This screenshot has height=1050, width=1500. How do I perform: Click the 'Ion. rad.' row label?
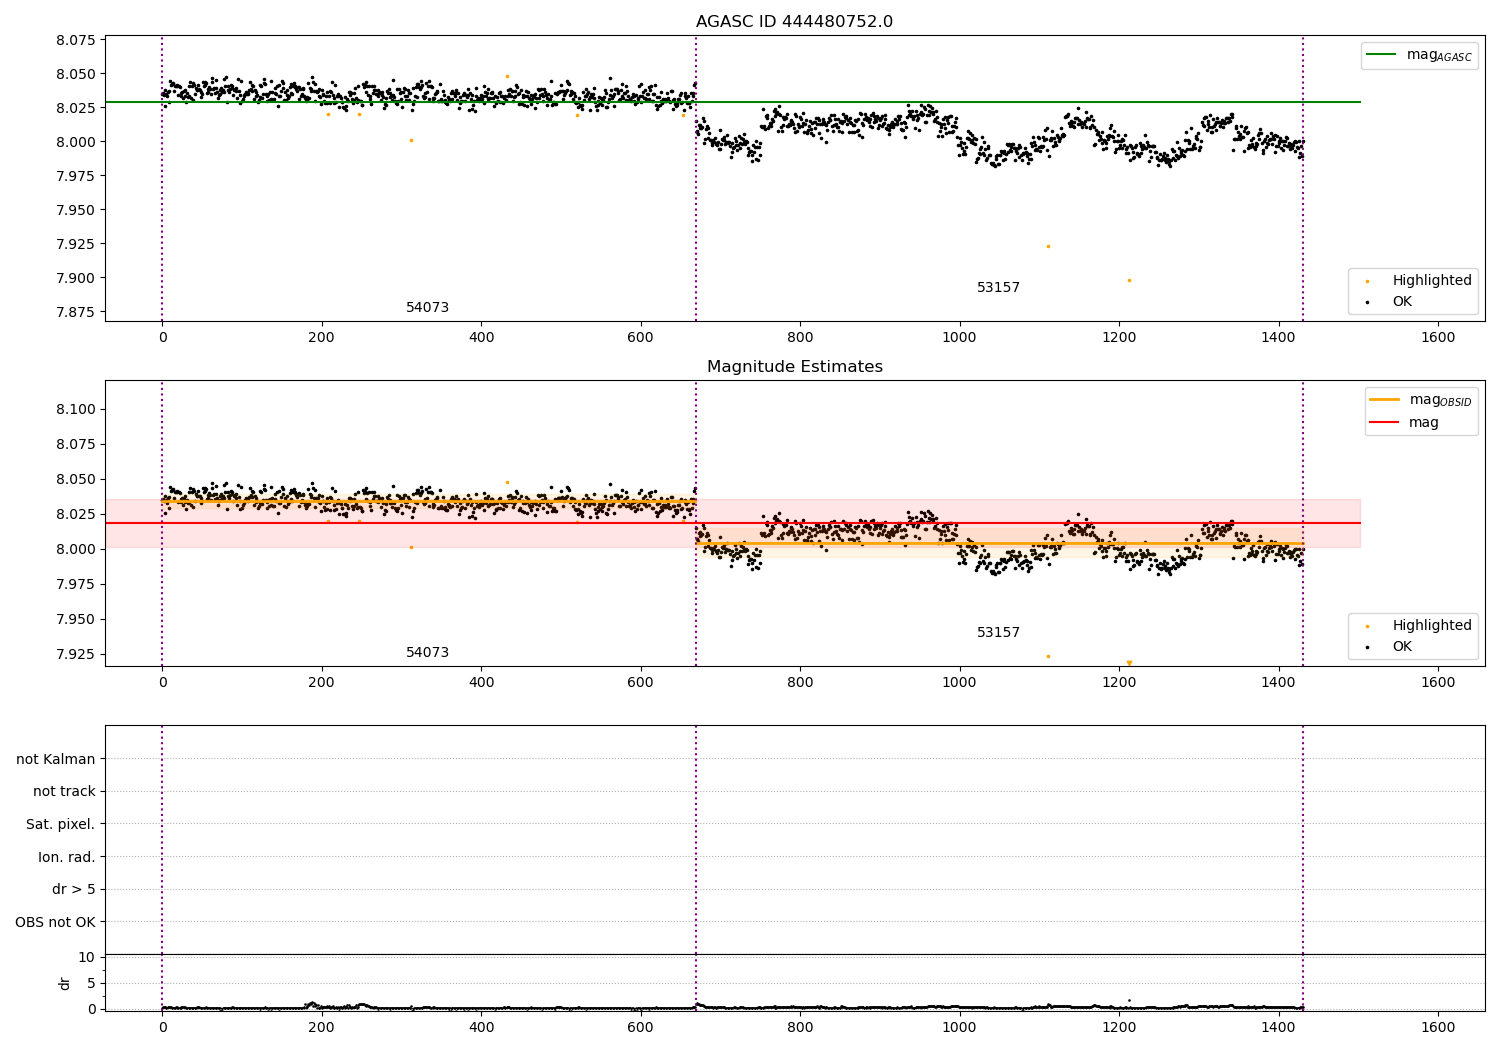[67, 857]
